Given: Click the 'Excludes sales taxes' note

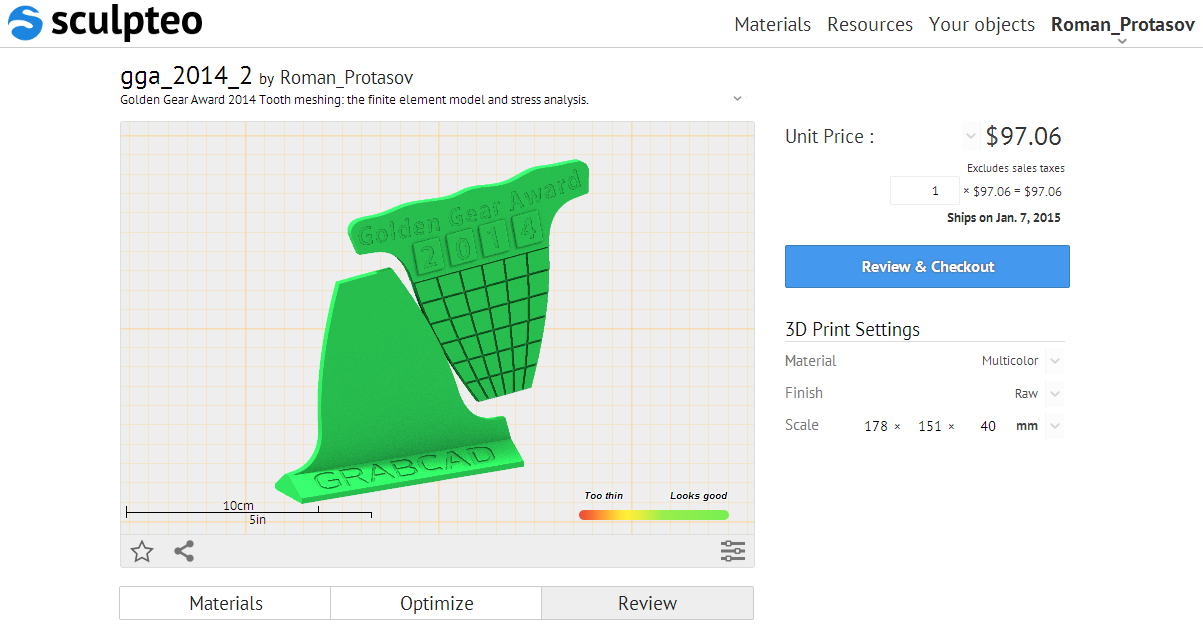Looking at the screenshot, I should point(1016,168).
